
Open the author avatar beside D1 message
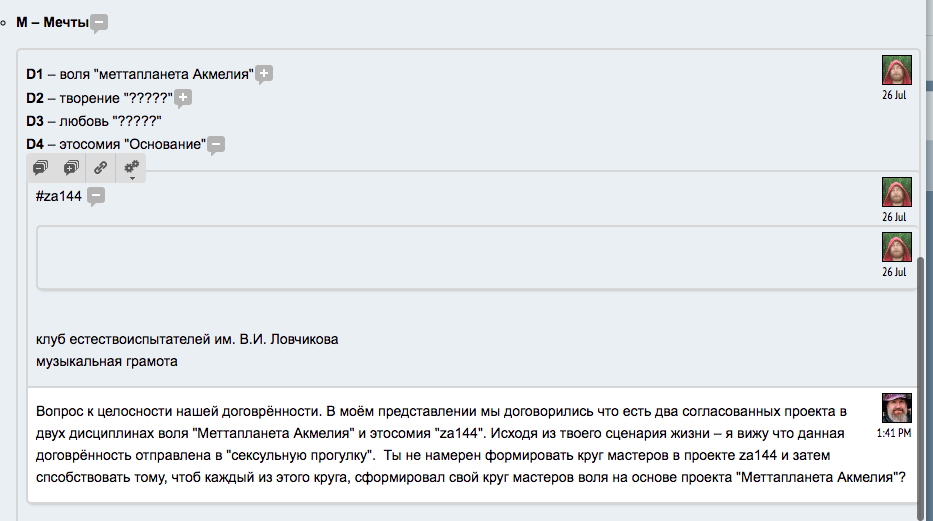896,70
